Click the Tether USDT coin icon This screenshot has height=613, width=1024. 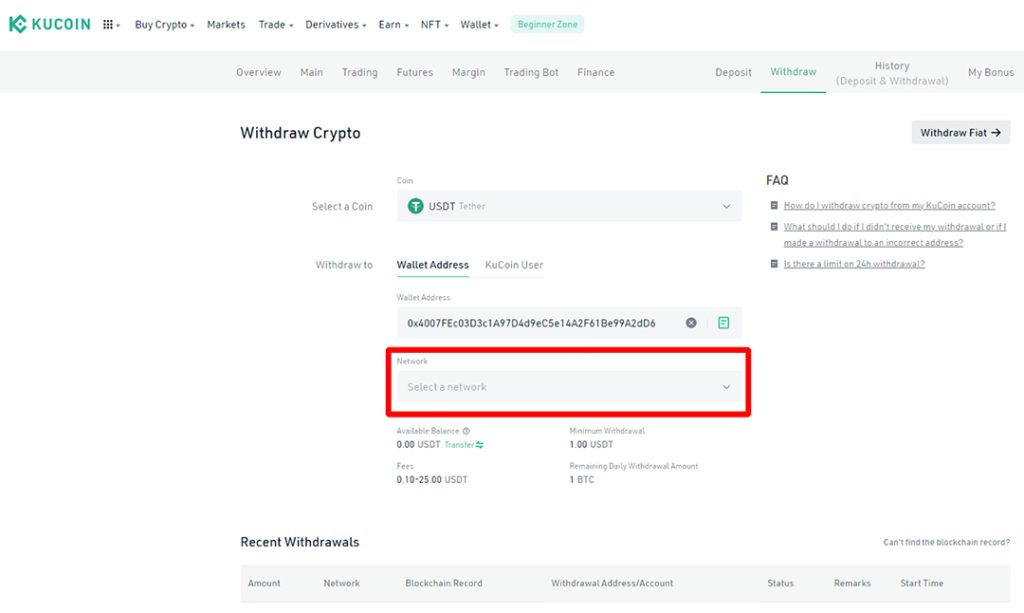click(415, 206)
